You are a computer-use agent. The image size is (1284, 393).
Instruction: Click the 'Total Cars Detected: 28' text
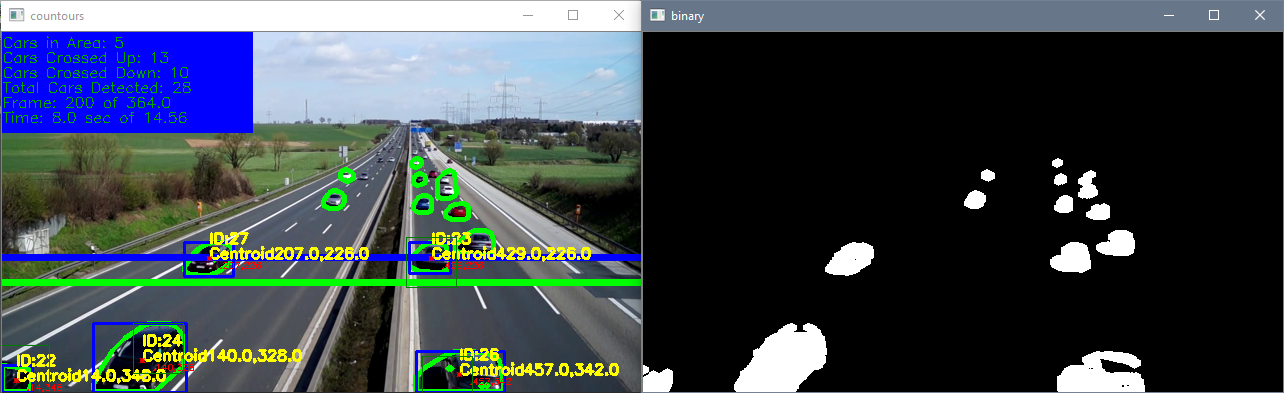[98, 88]
